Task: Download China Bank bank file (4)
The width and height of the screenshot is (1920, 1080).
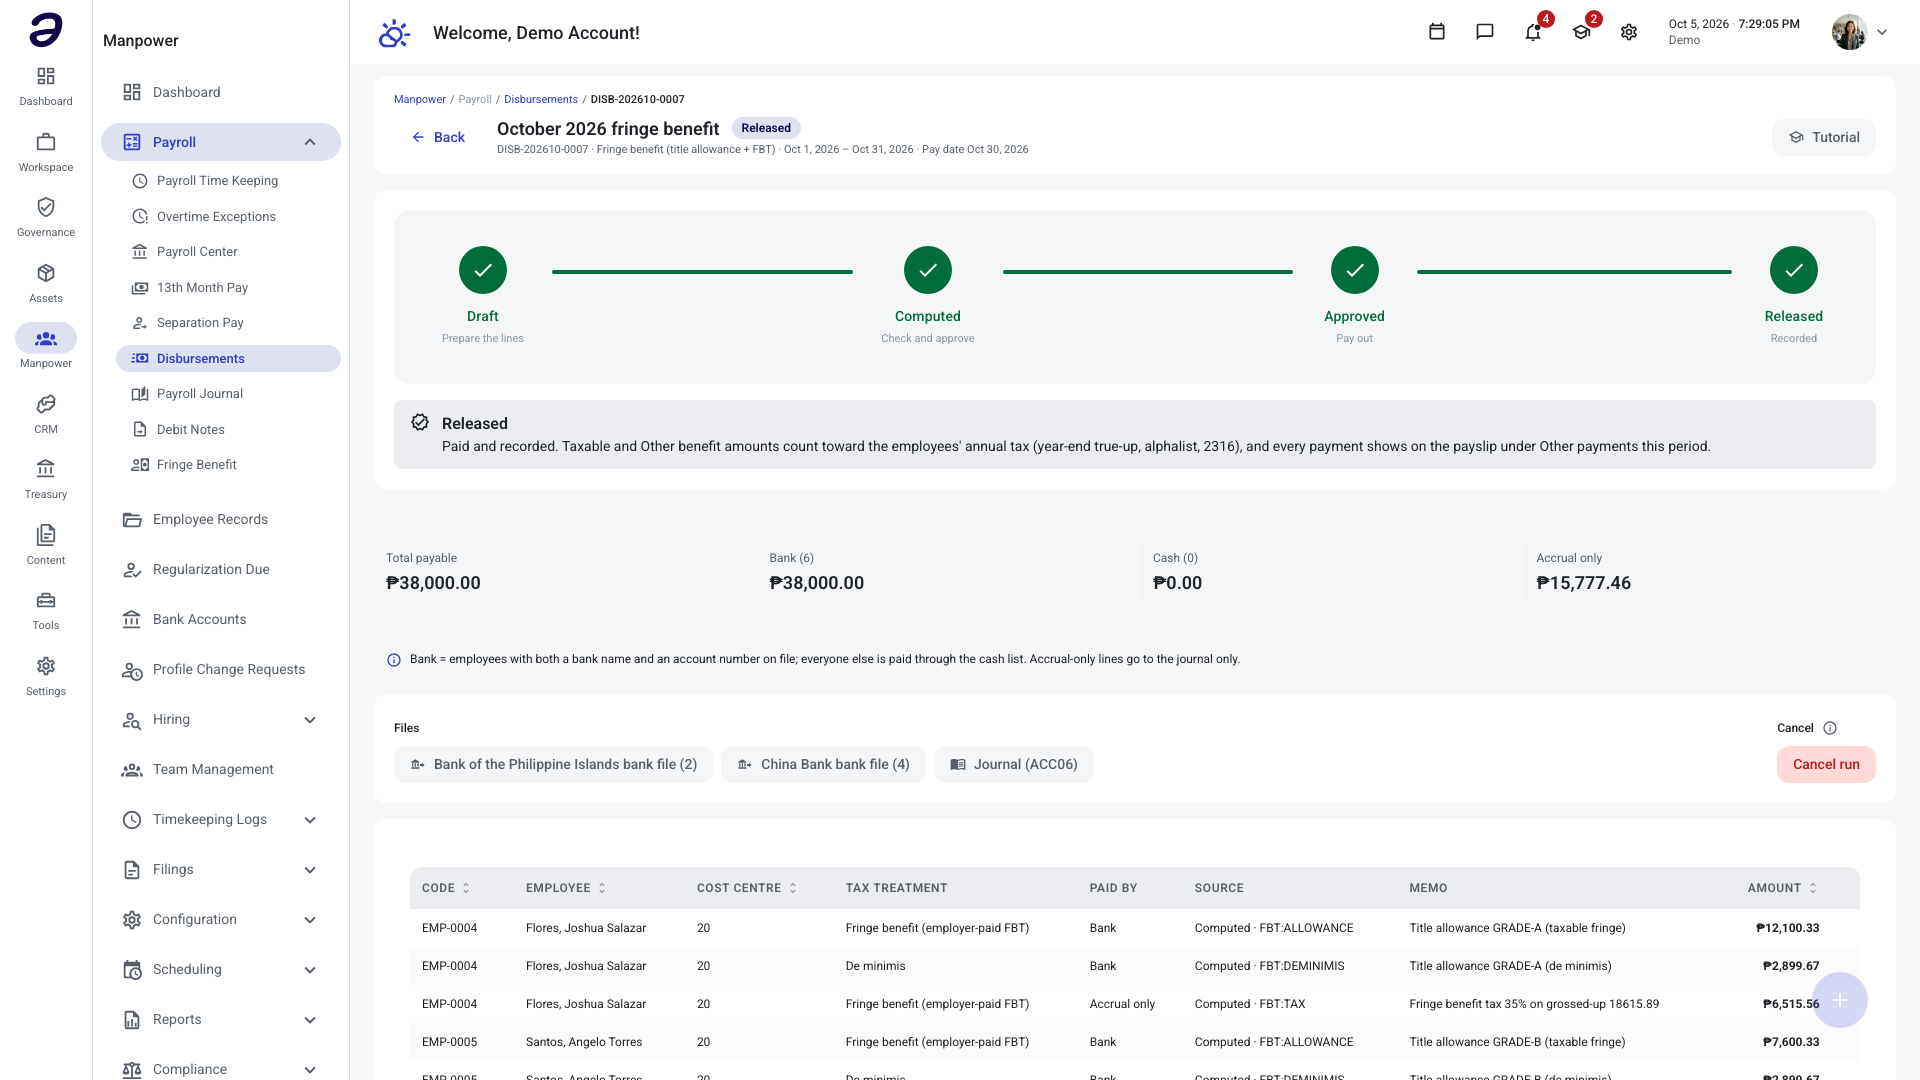Action: coord(823,764)
